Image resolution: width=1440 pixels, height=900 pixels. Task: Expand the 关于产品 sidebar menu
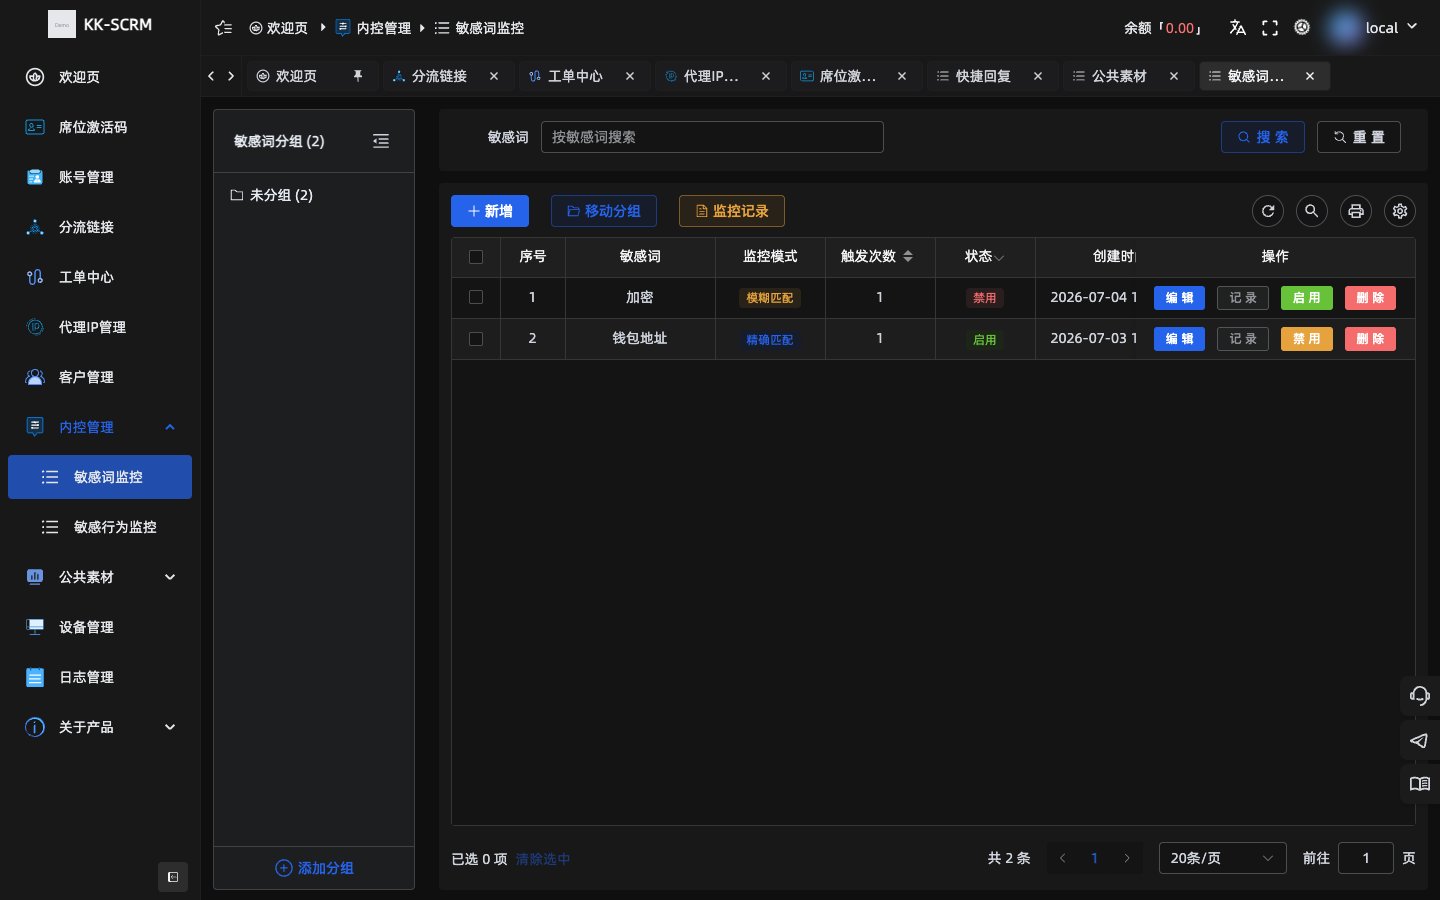click(x=100, y=727)
